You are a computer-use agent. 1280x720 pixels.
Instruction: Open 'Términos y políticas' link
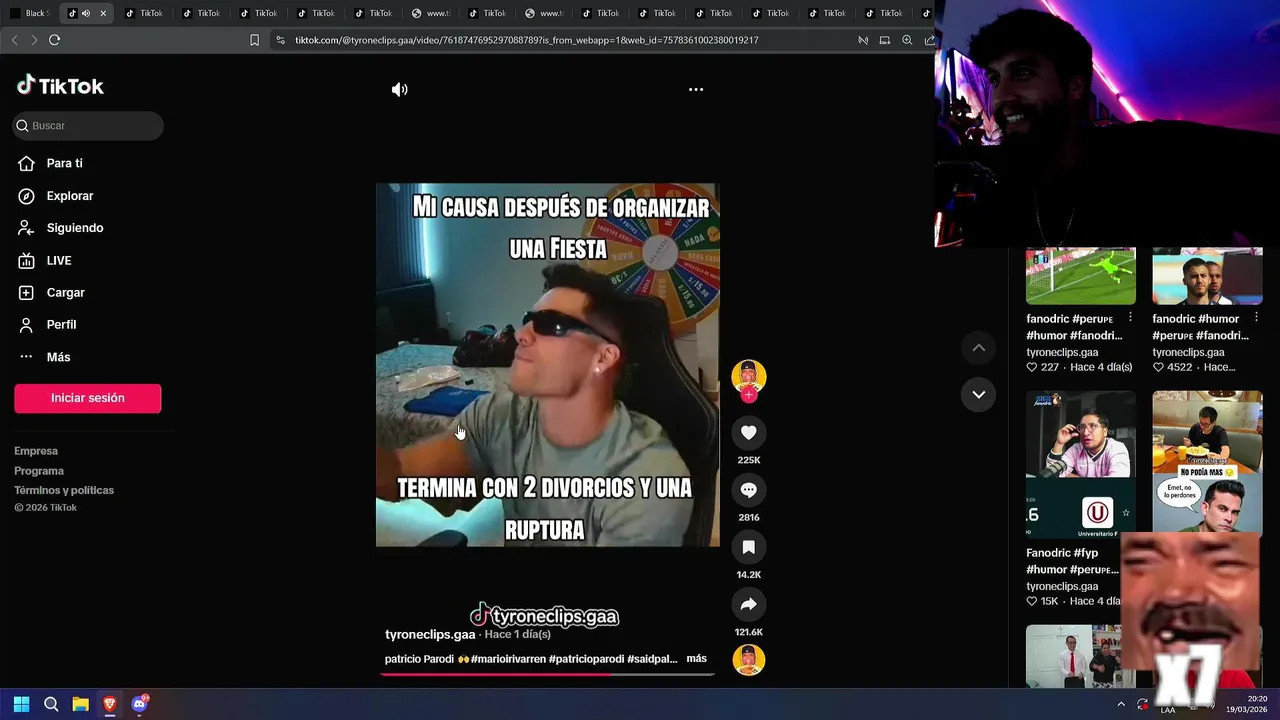click(64, 490)
